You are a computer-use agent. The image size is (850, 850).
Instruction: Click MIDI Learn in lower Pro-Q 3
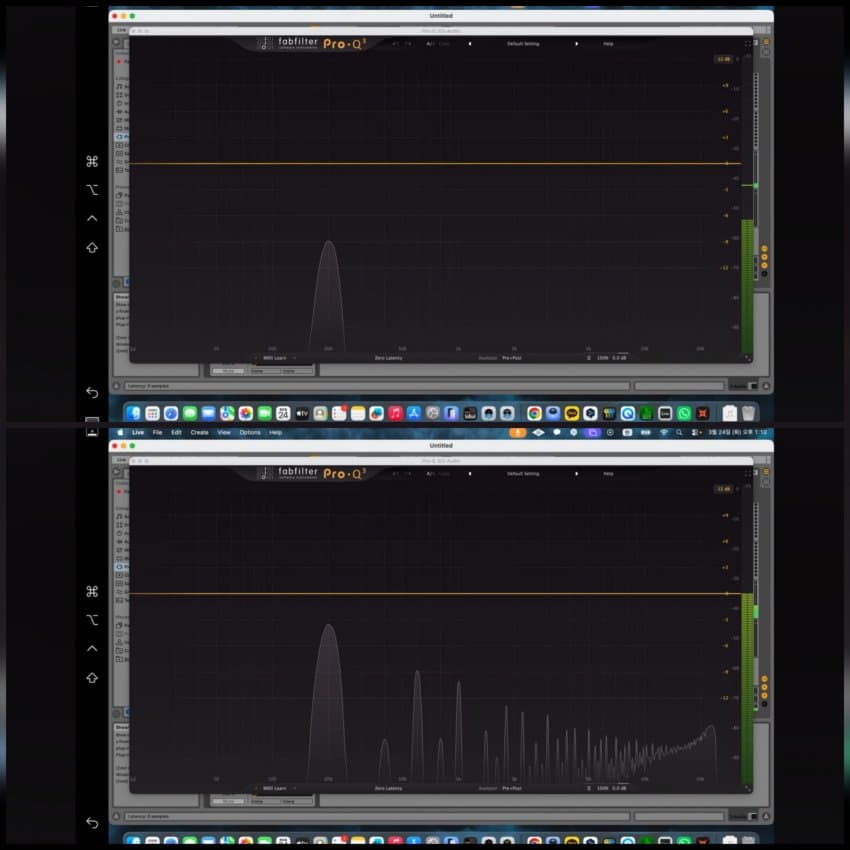click(275, 788)
